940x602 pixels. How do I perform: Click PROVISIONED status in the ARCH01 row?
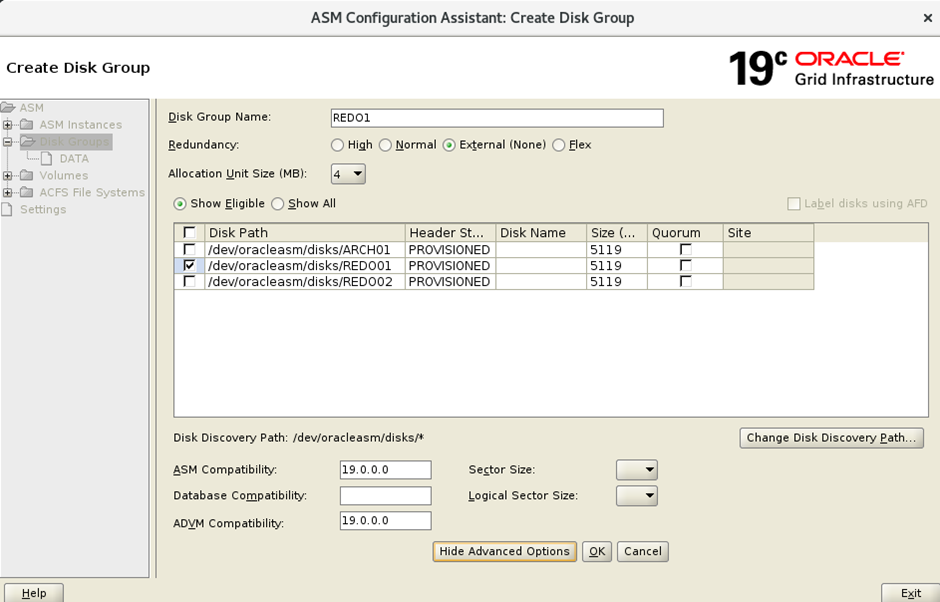point(450,249)
